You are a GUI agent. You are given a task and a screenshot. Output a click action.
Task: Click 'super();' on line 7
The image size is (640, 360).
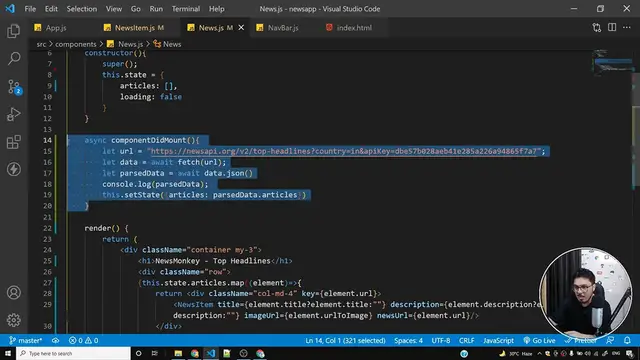pyautogui.click(x=120, y=64)
